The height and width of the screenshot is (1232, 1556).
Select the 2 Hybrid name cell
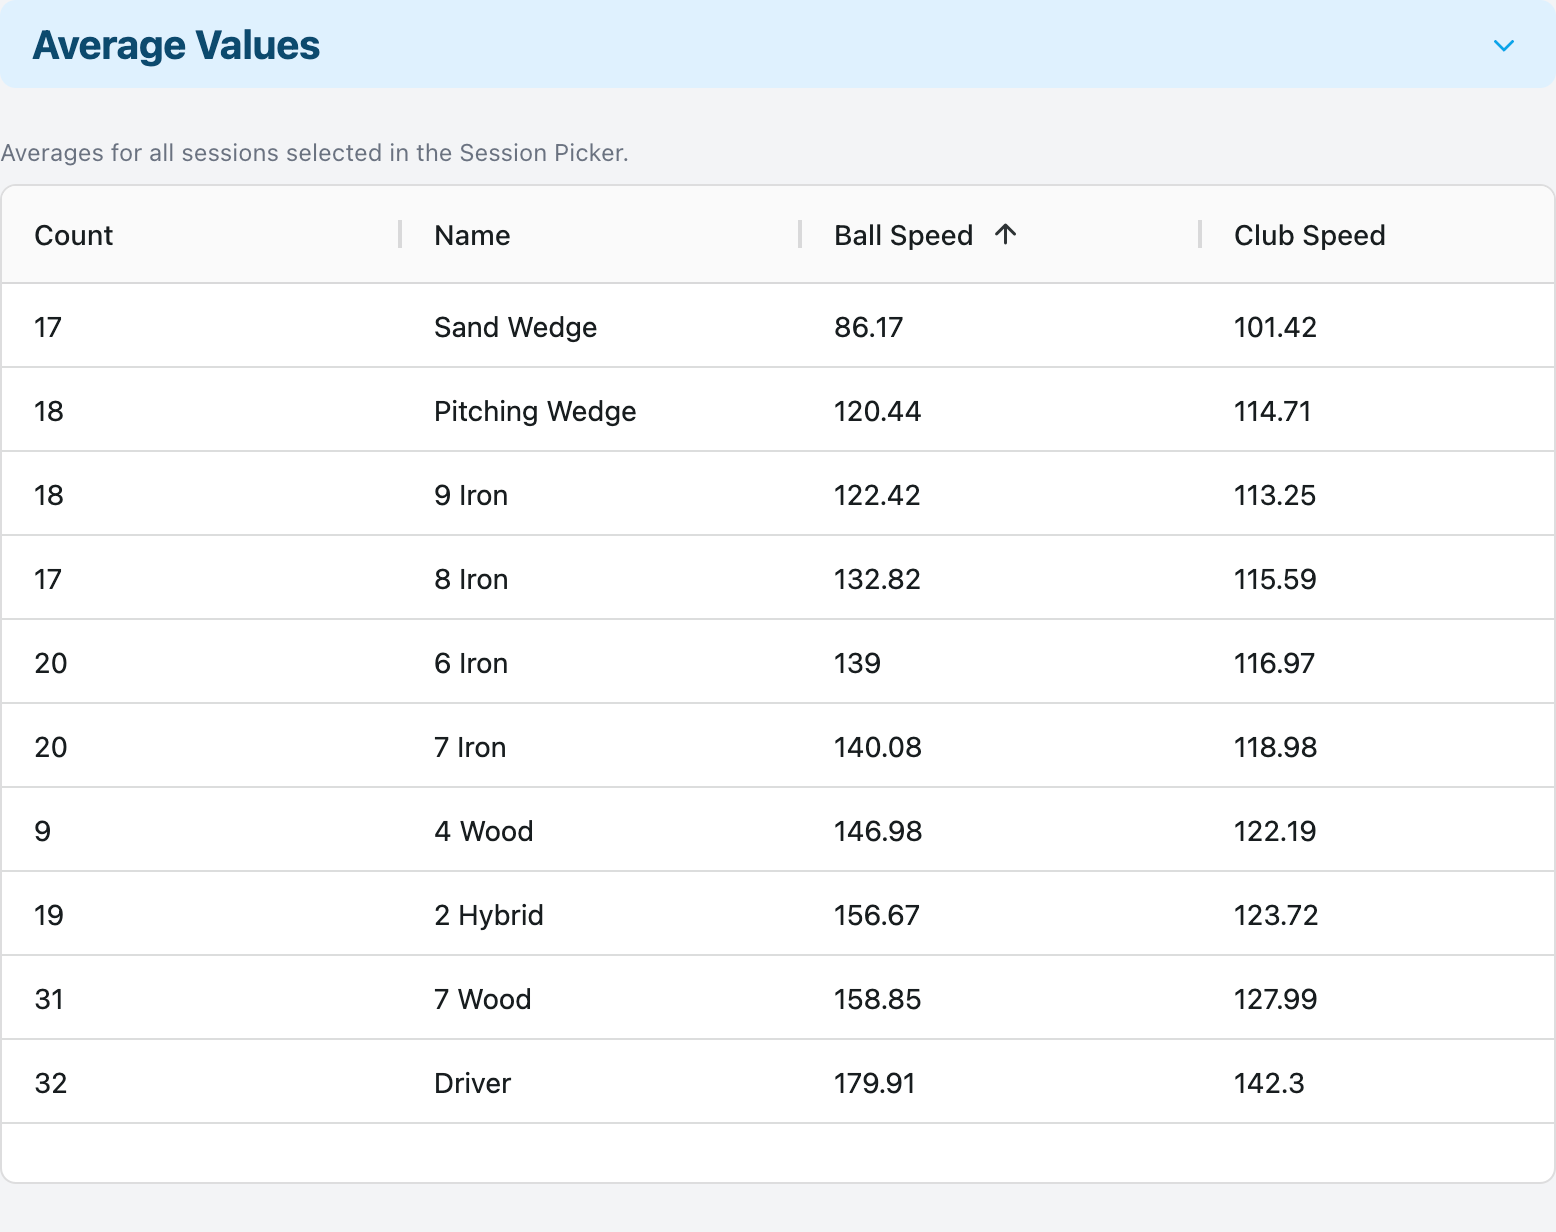pyautogui.click(x=489, y=915)
